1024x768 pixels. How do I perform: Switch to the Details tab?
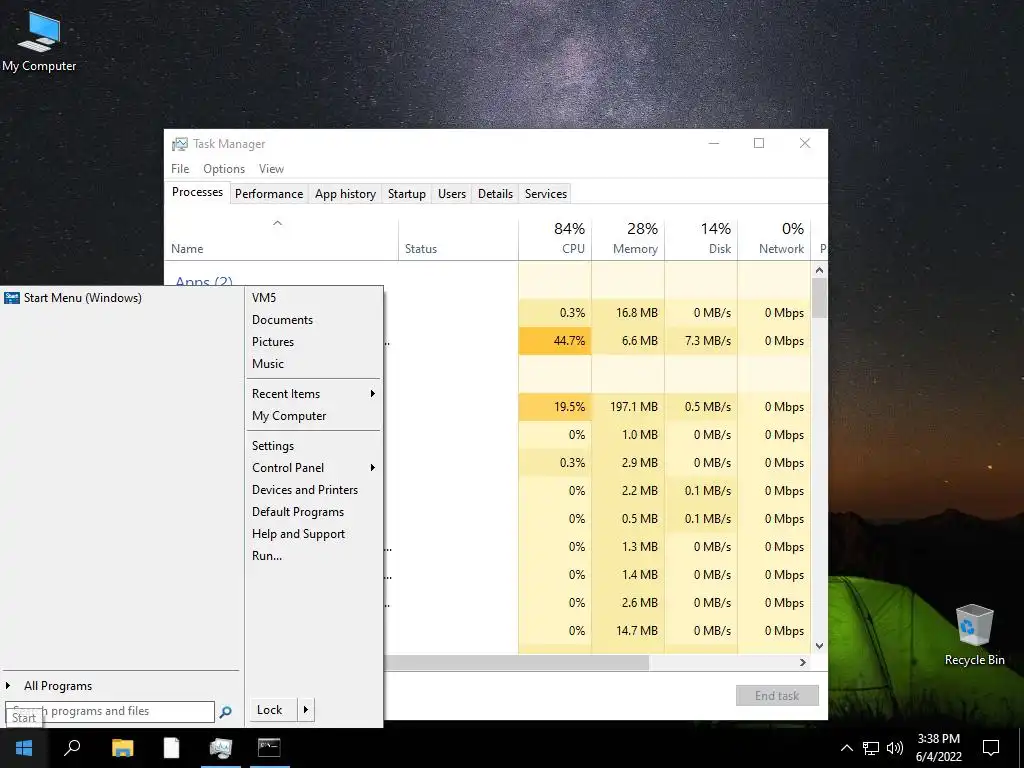click(x=495, y=194)
